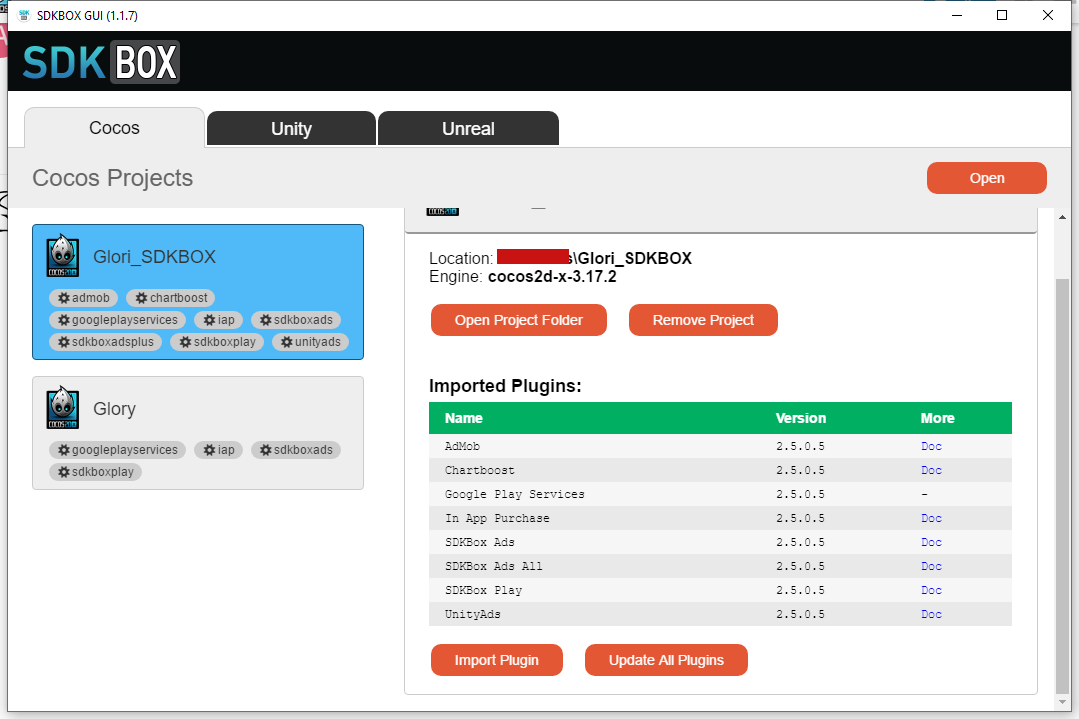Click sdkboxplay tag in Glory card
This screenshot has width=1079, height=719.
click(x=95, y=472)
